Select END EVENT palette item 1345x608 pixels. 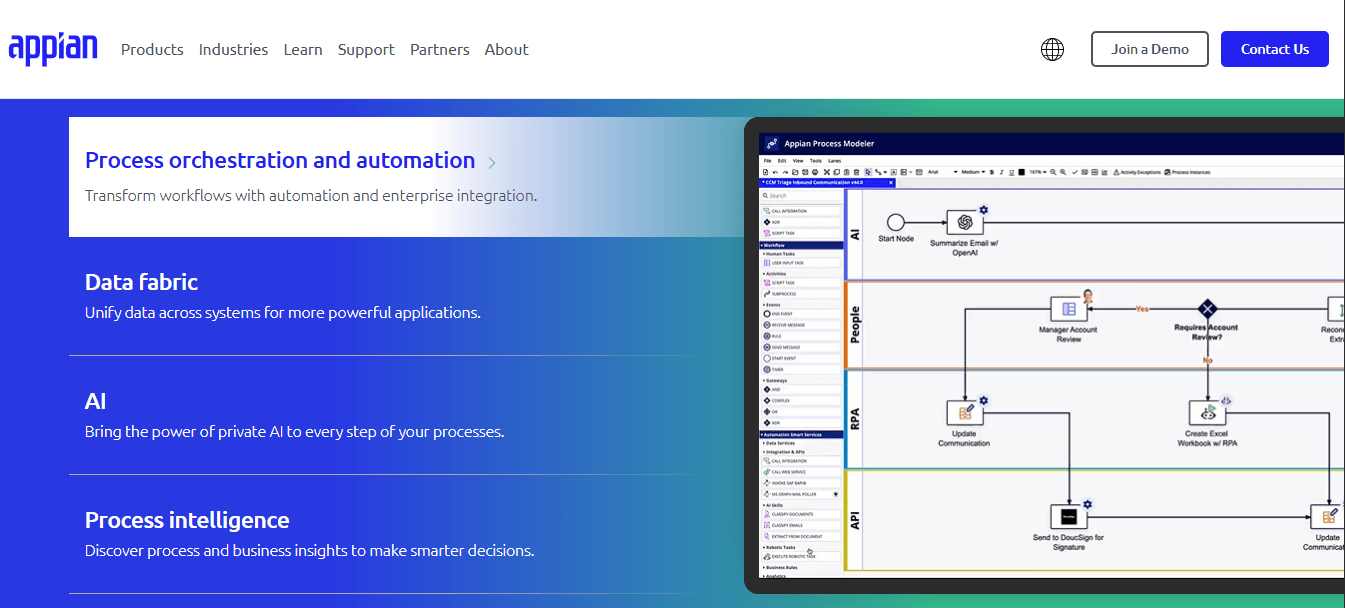point(802,314)
